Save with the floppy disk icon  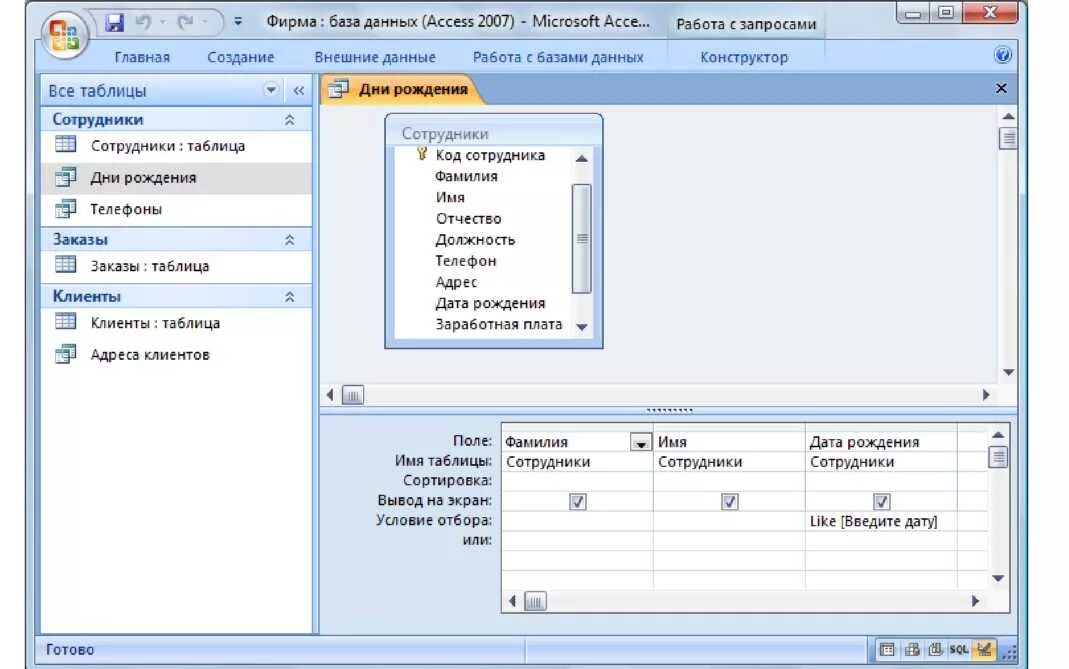click(x=114, y=23)
